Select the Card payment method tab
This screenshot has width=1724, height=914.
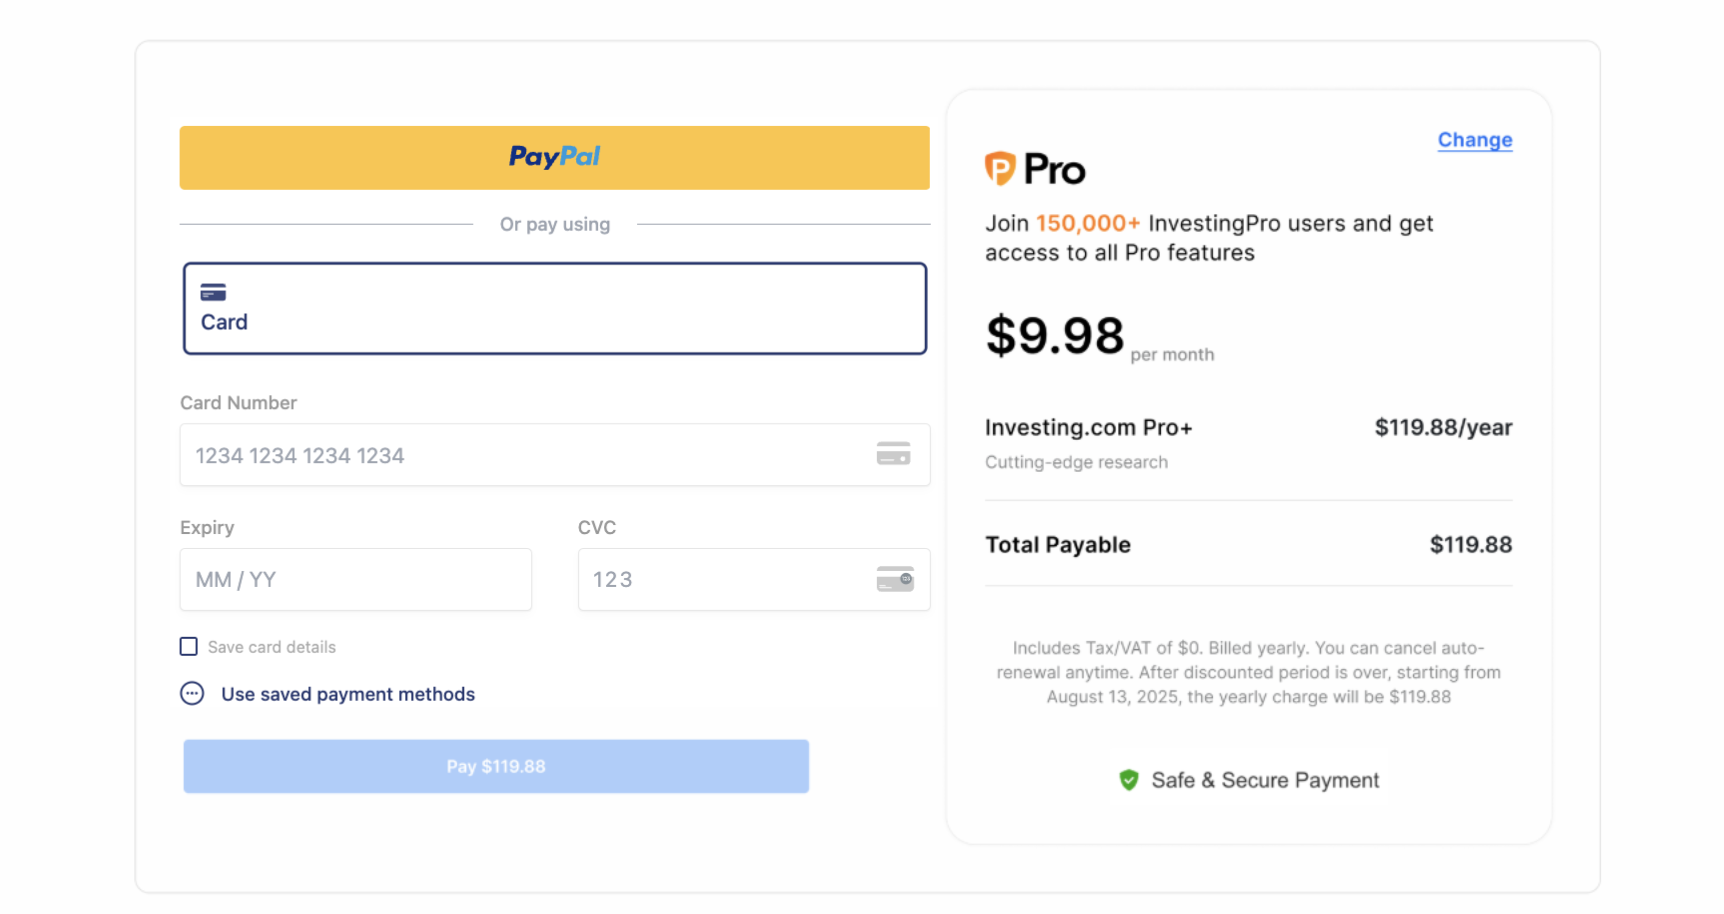click(x=554, y=308)
